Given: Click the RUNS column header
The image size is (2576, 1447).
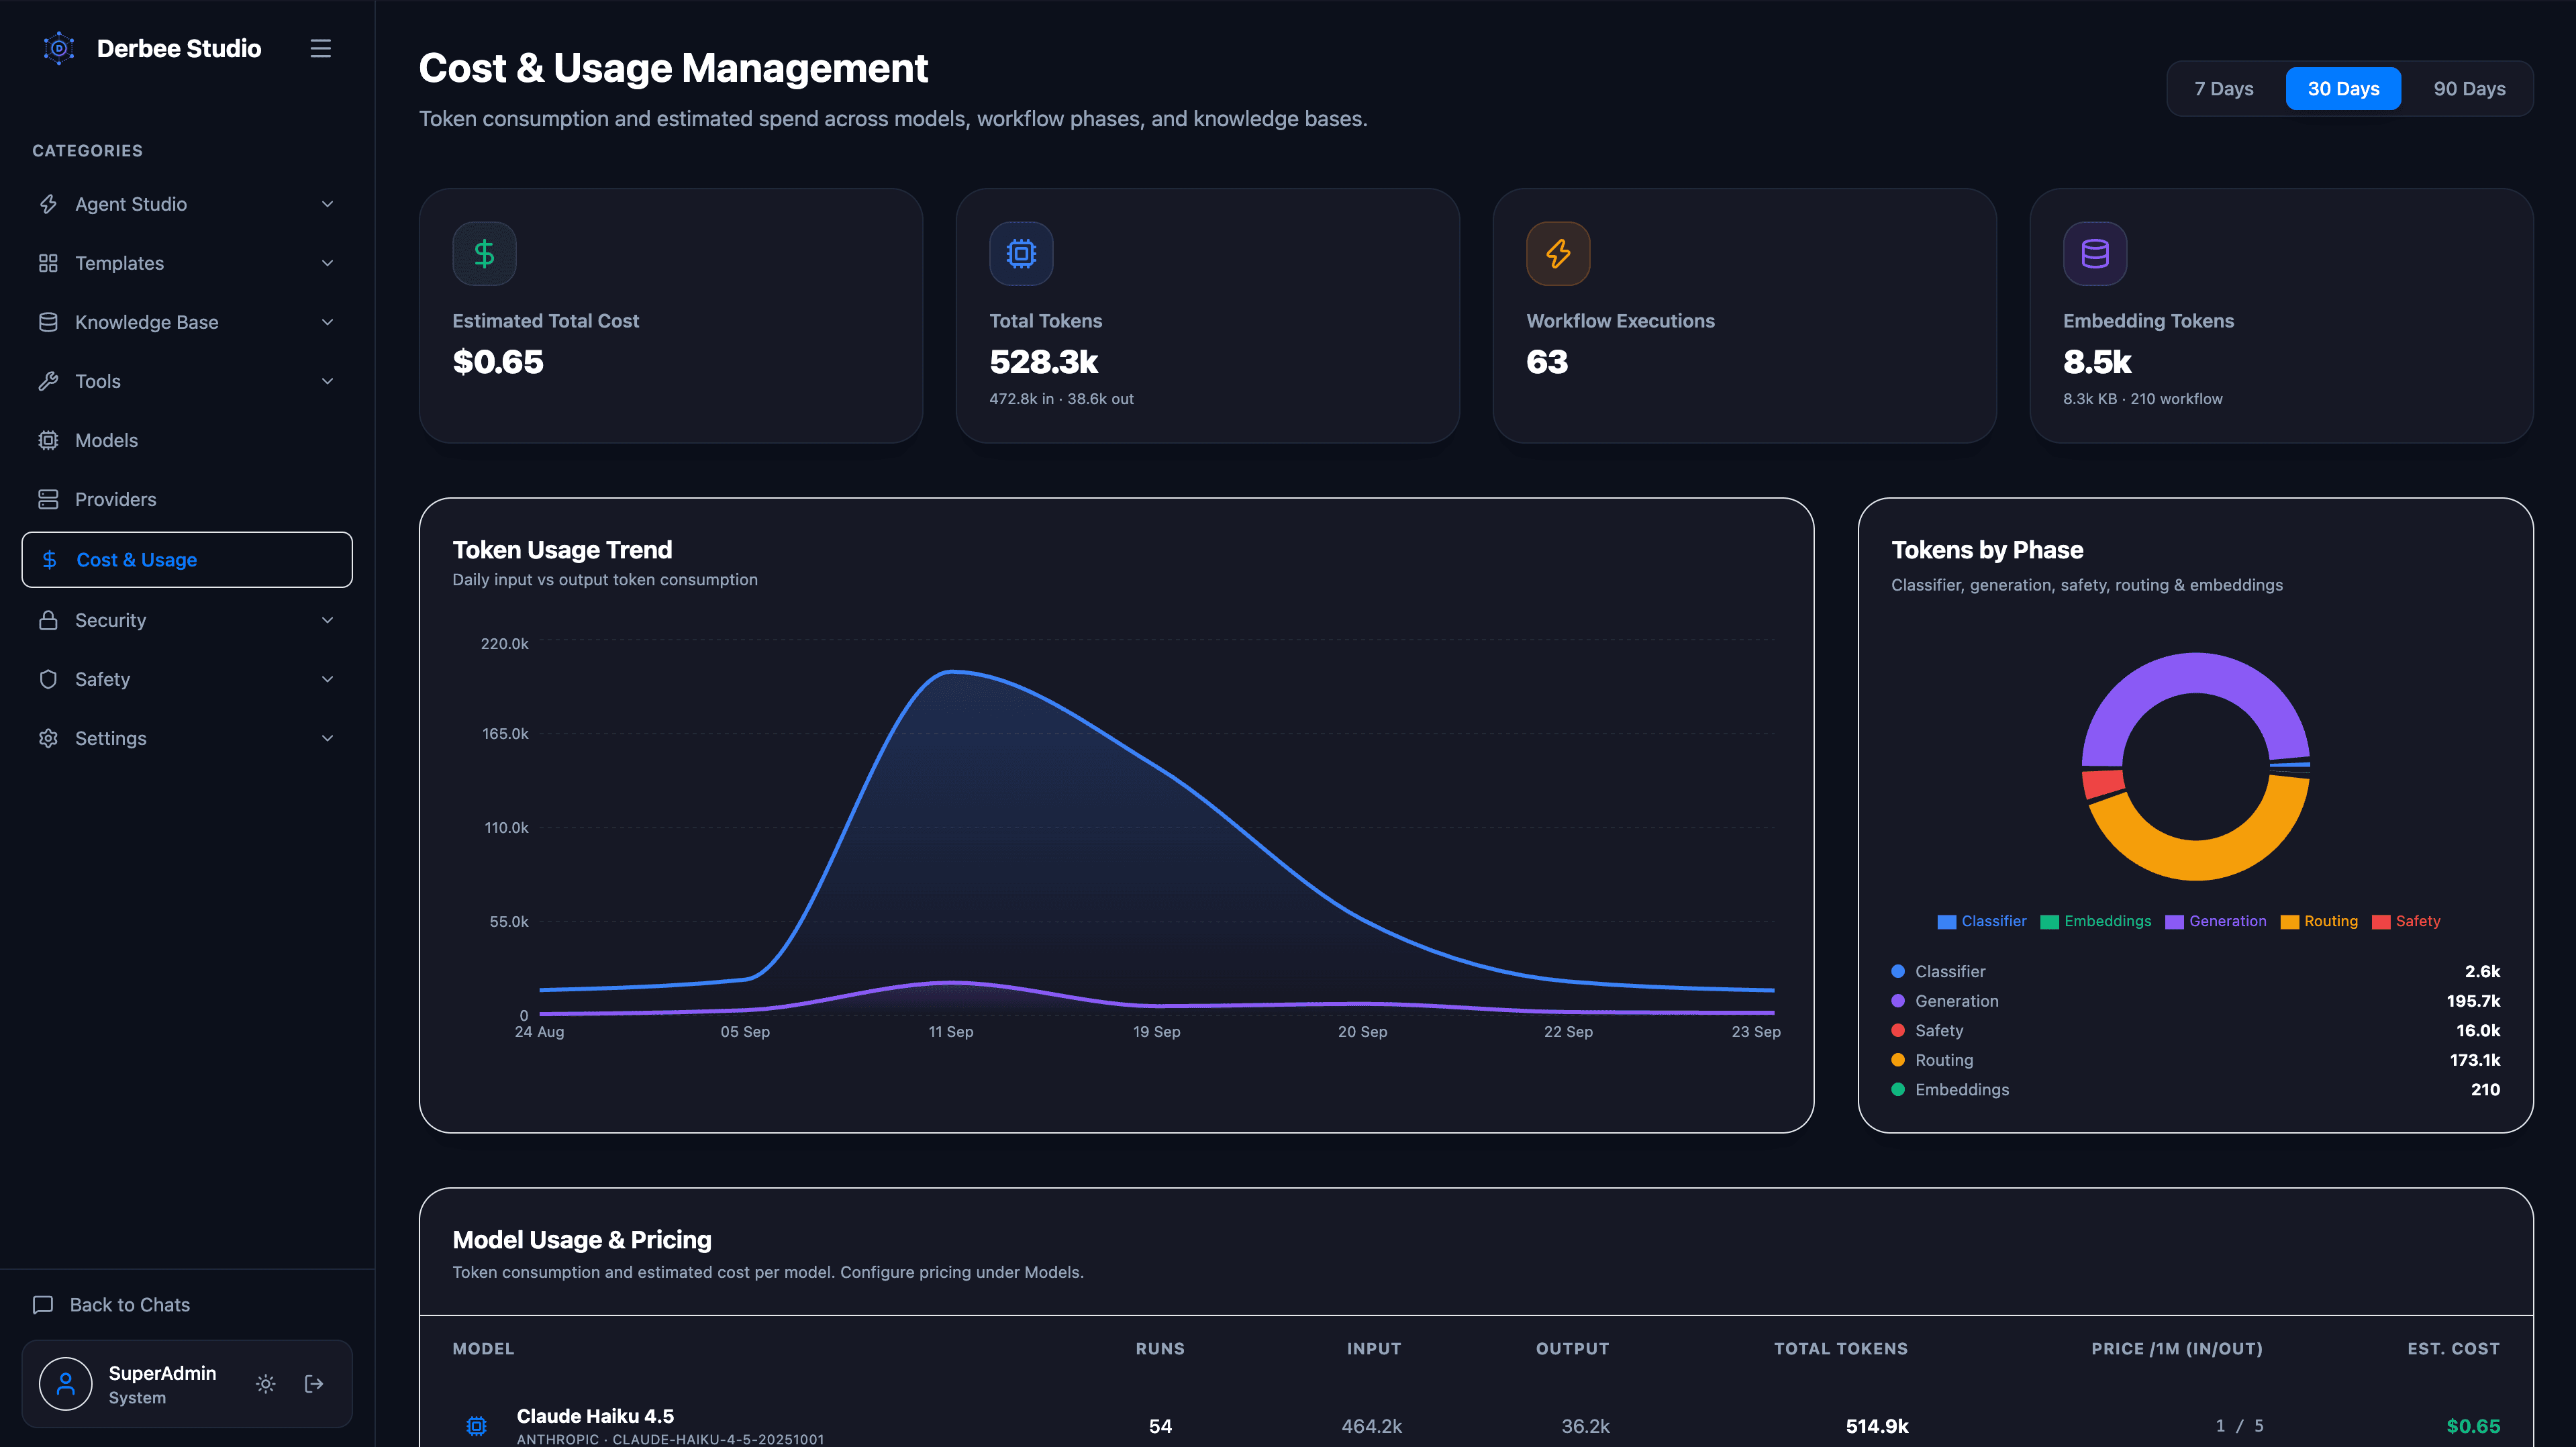Looking at the screenshot, I should [x=1160, y=1349].
